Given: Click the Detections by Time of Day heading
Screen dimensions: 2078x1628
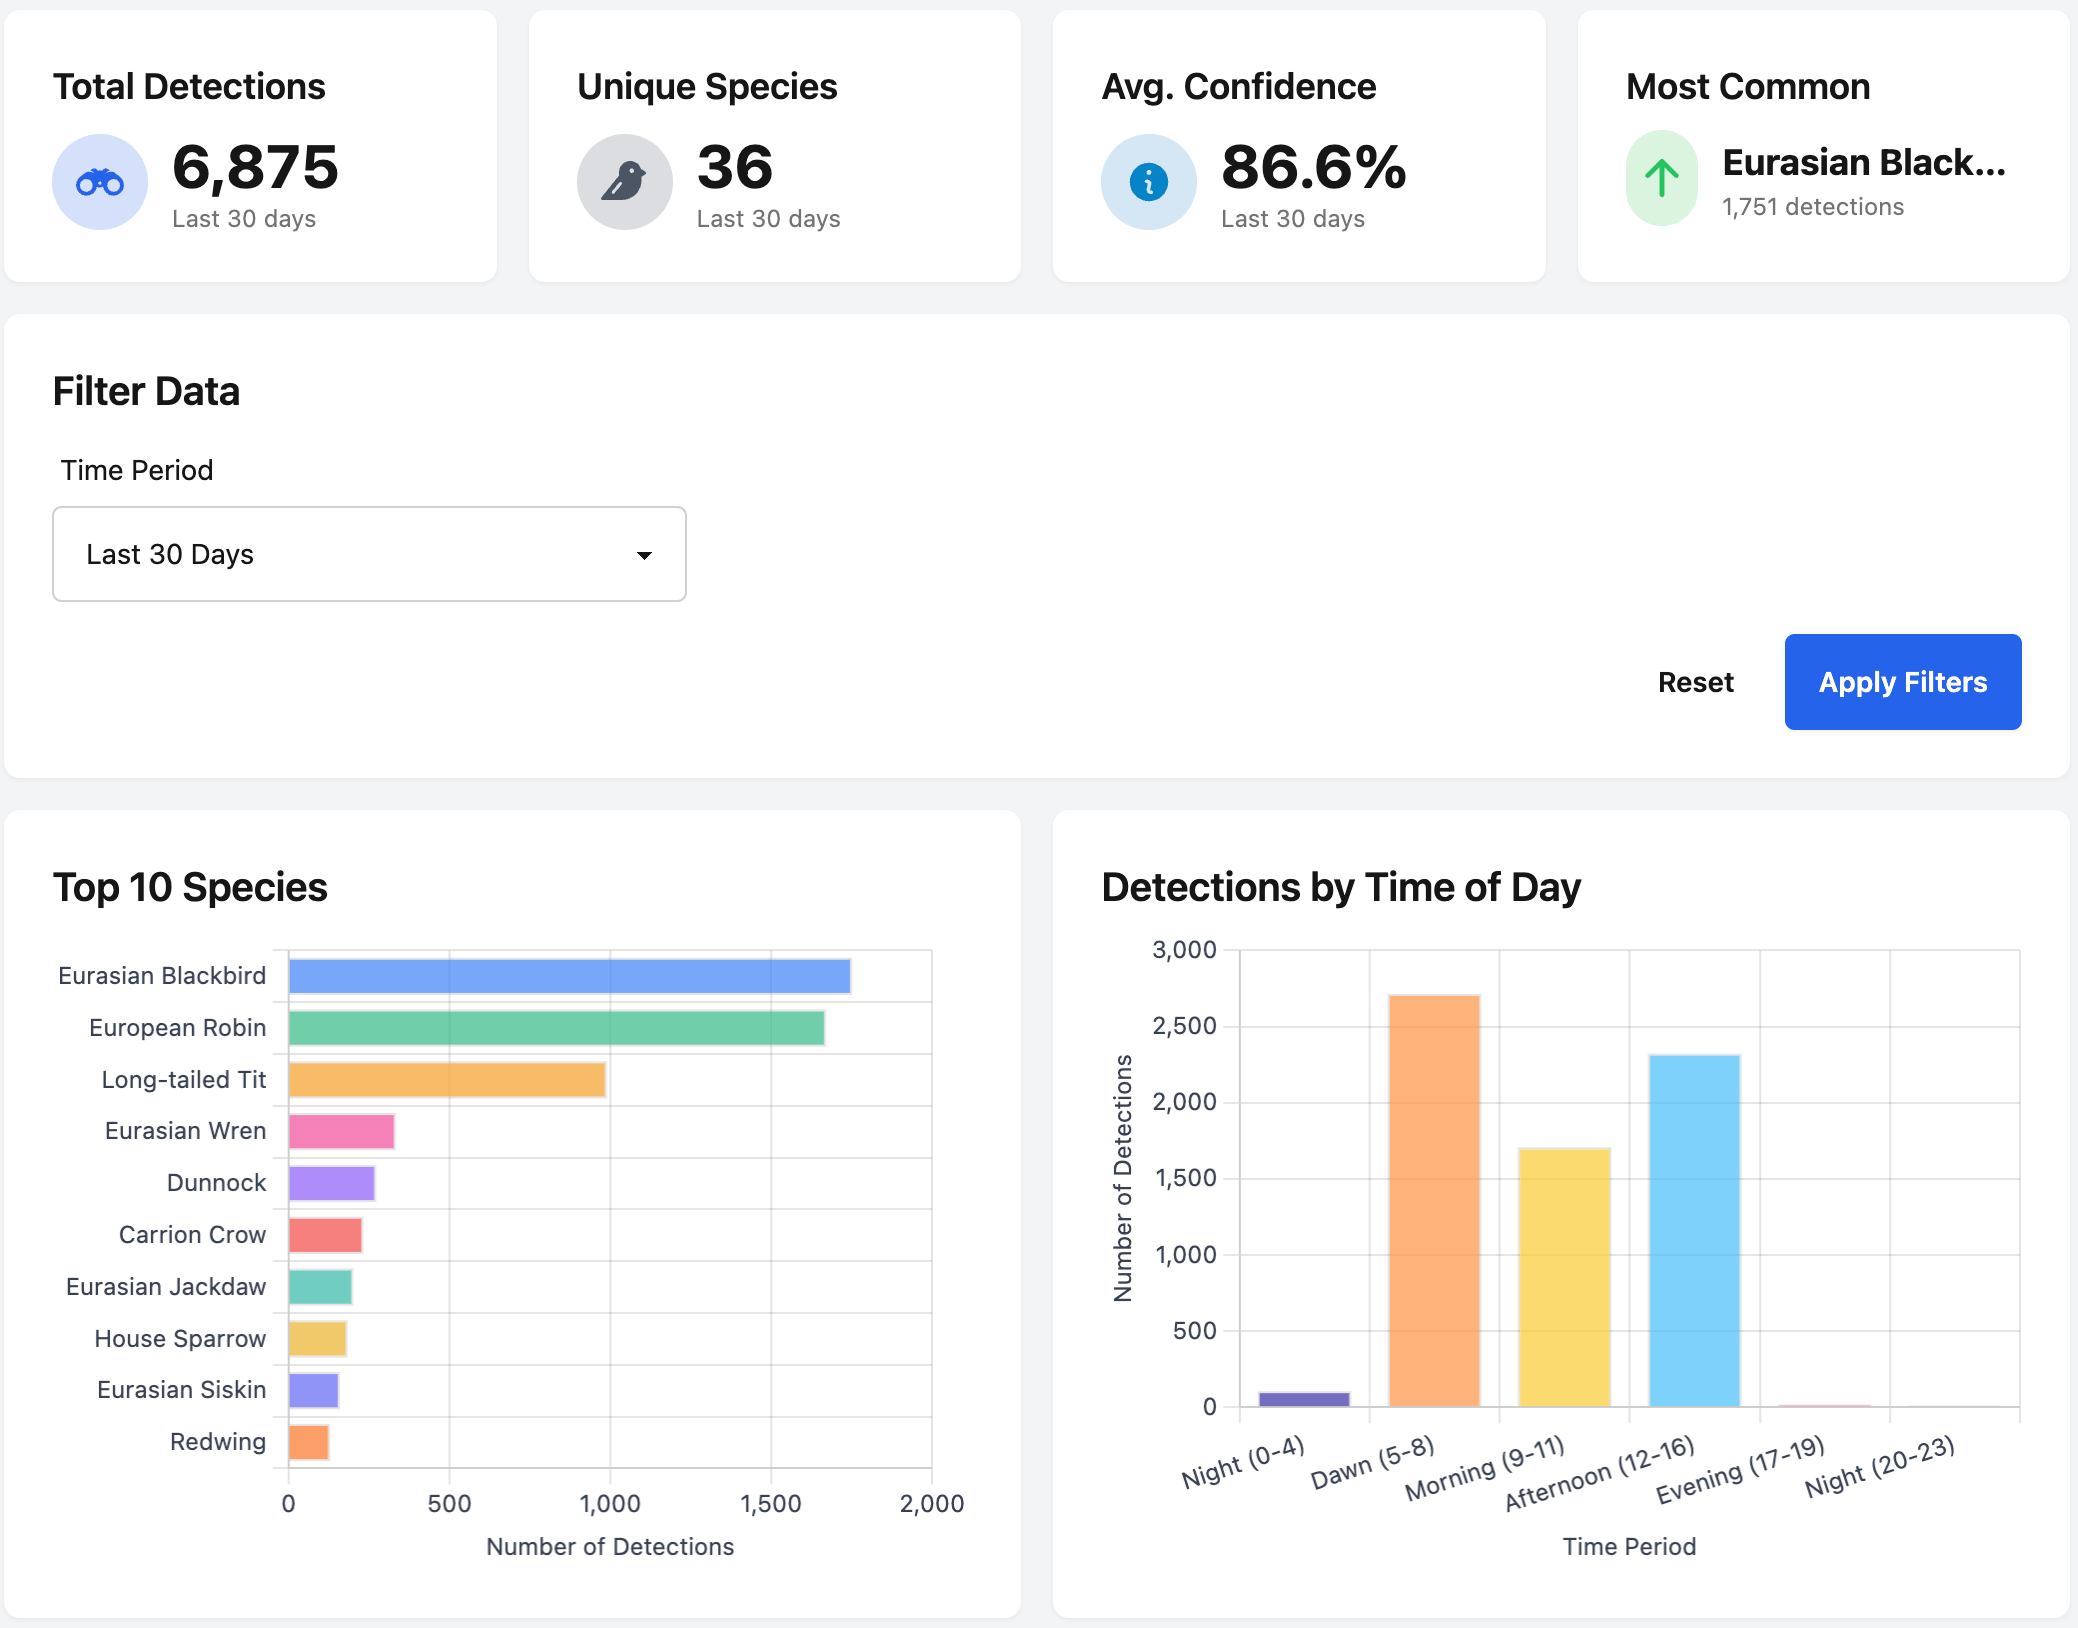Looking at the screenshot, I should tap(1341, 887).
